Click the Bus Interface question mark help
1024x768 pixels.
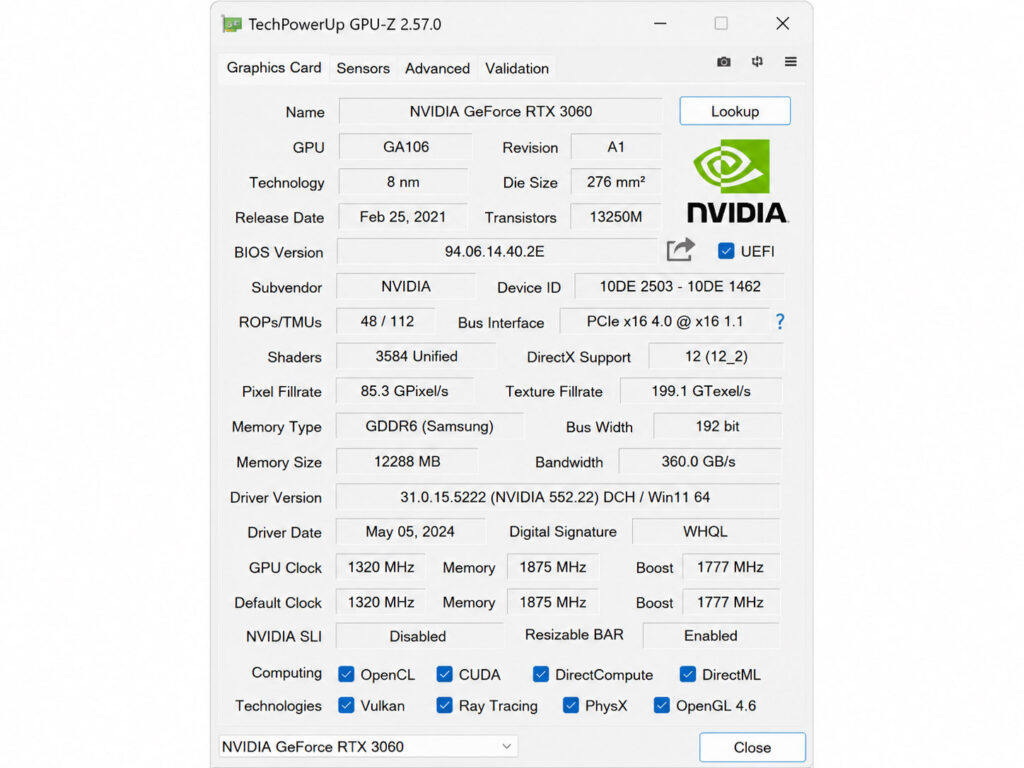(780, 321)
